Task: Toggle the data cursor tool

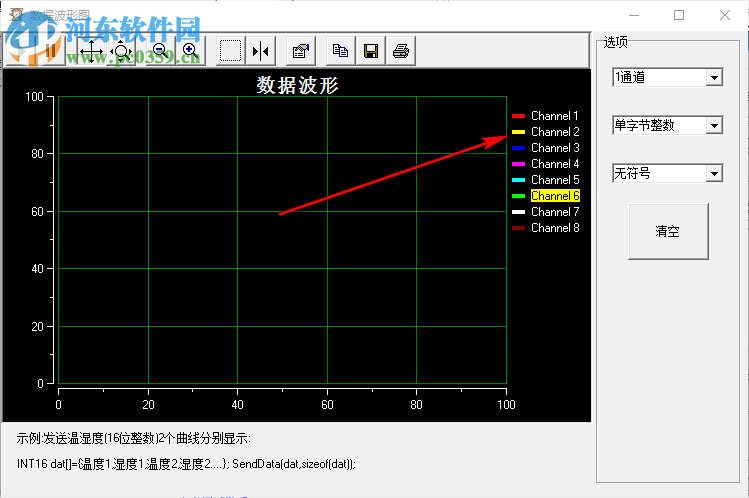Action: click(x=260, y=51)
